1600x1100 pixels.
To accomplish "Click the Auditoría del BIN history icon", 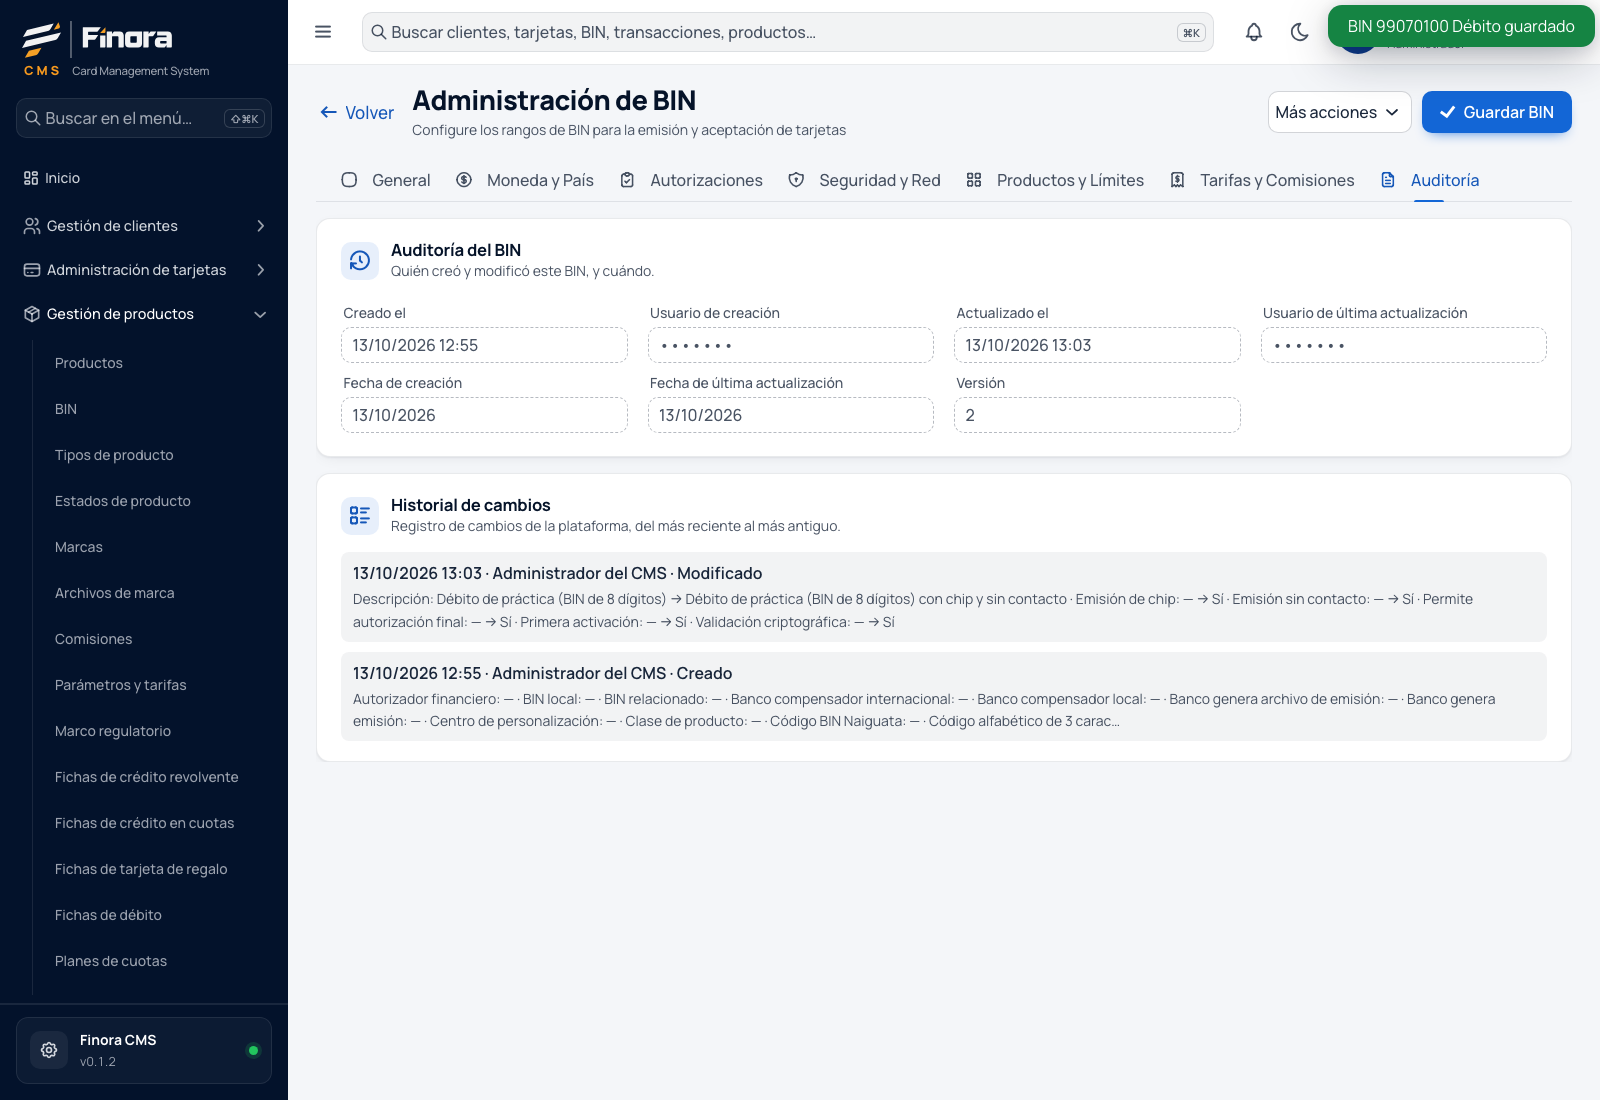I will pos(360,260).
